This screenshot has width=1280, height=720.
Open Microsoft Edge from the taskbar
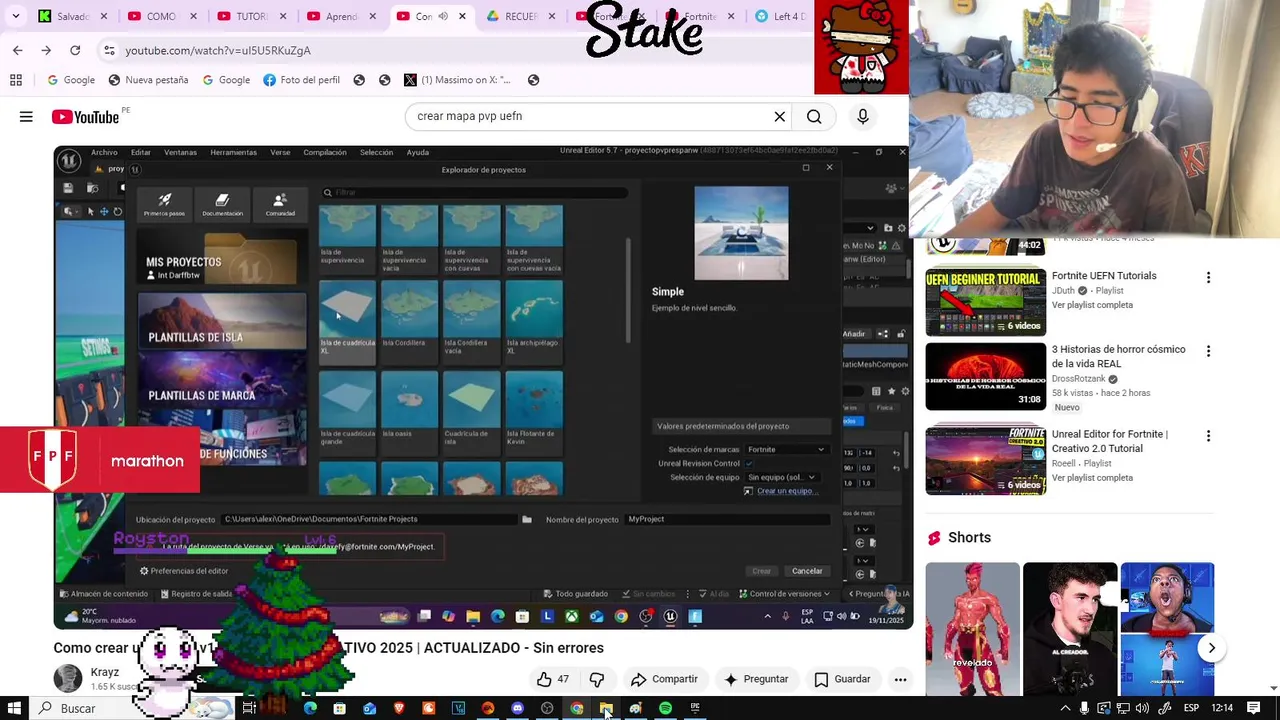310,708
